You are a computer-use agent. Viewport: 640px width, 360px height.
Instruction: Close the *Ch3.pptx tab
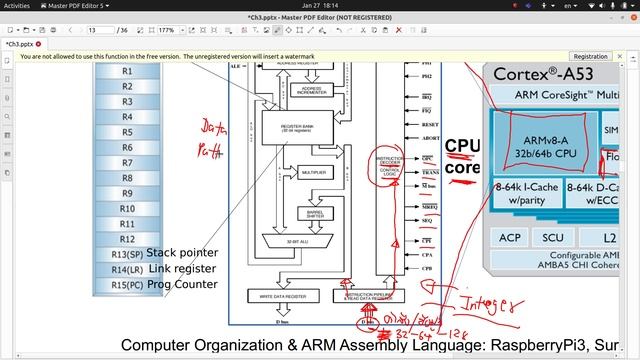pos(38,44)
